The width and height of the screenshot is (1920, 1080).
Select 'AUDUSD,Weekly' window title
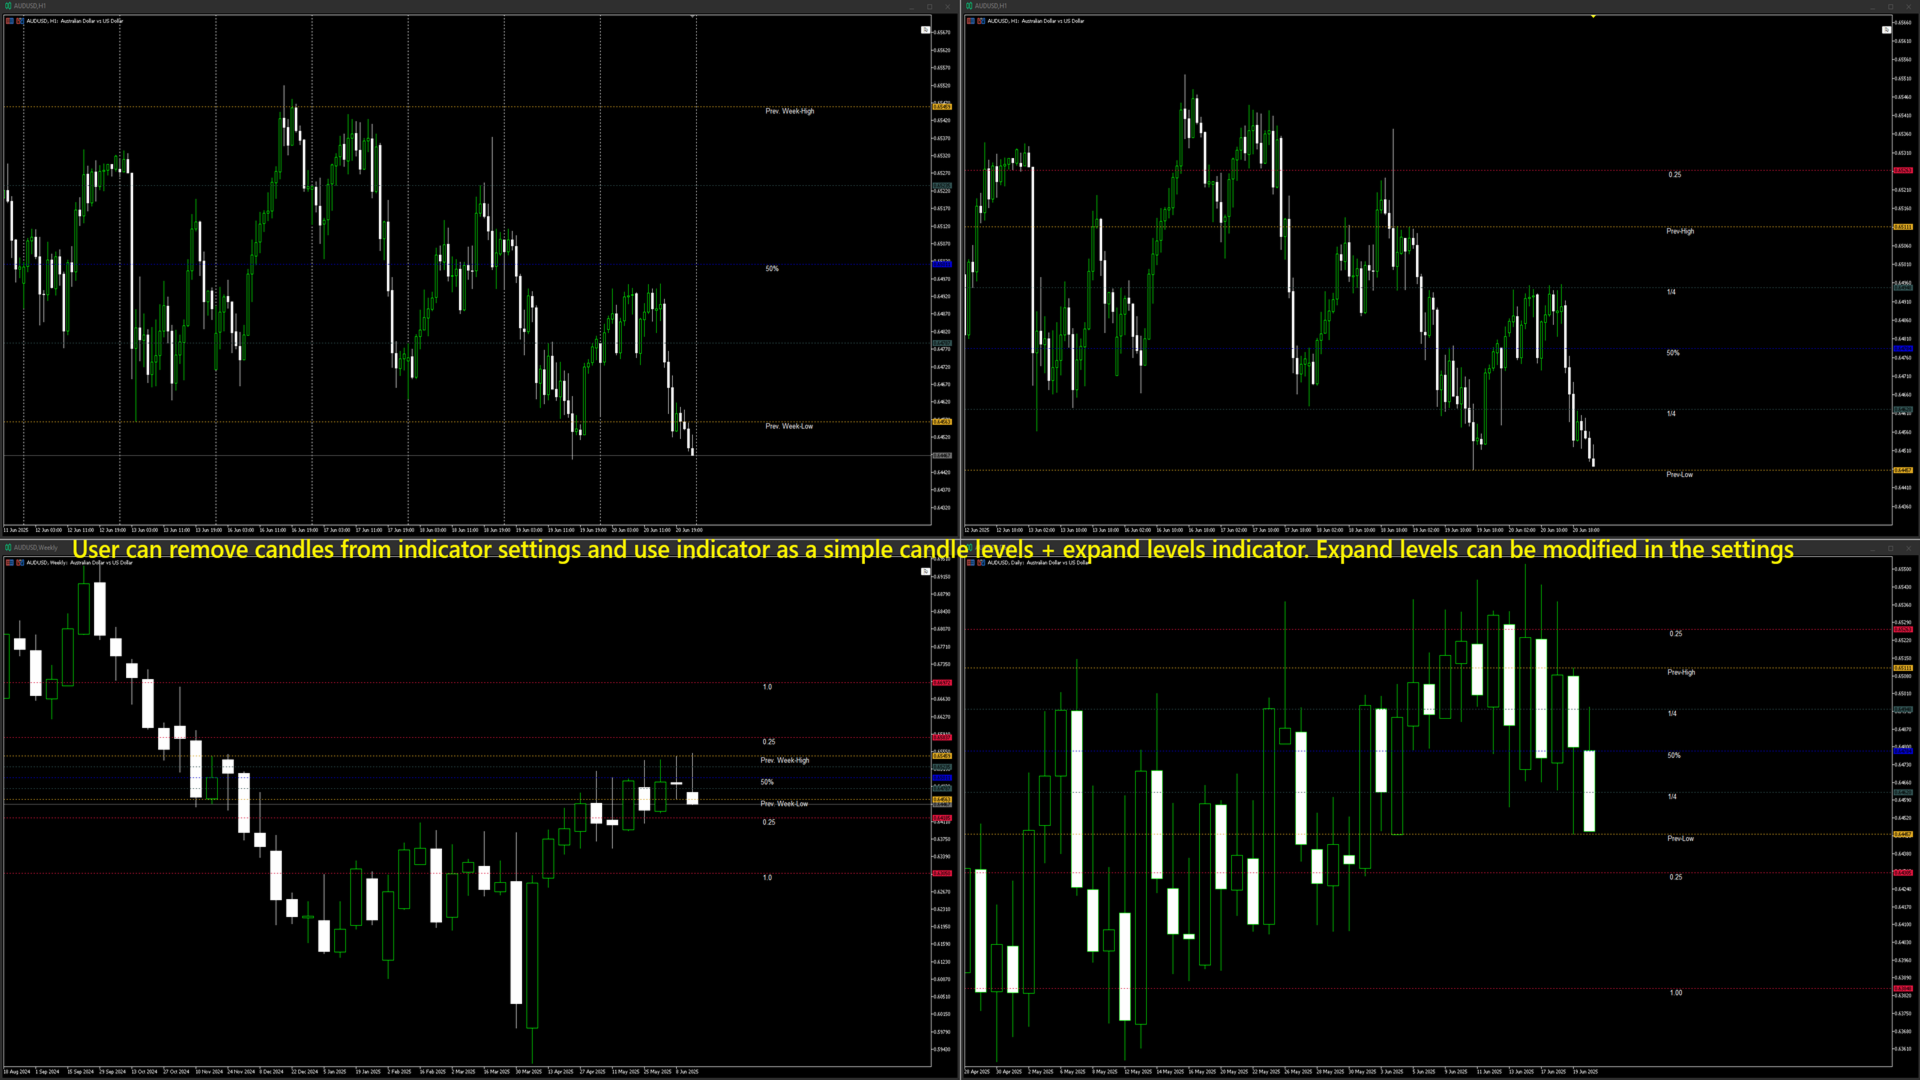coord(36,547)
